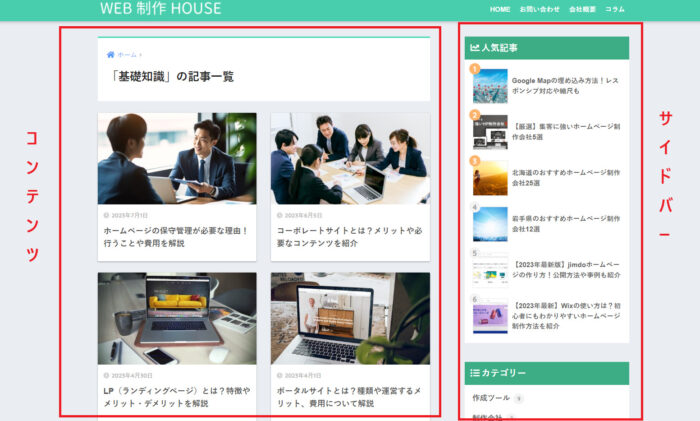The width and height of the screenshot is (700, 421).
Task: Open the article コーポレートサイトとは？
Action: 349,237
